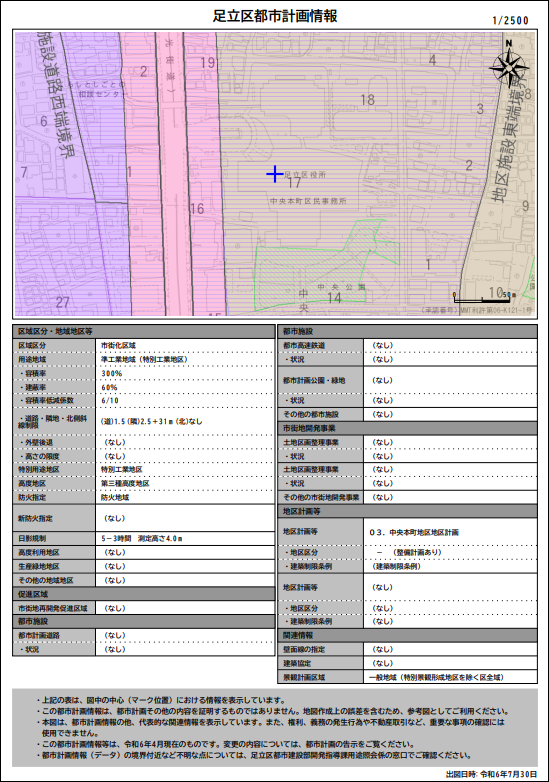The image size is (549, 782).
Task: Click the 300% floor area ratio value
Action: tap(112, 373)
